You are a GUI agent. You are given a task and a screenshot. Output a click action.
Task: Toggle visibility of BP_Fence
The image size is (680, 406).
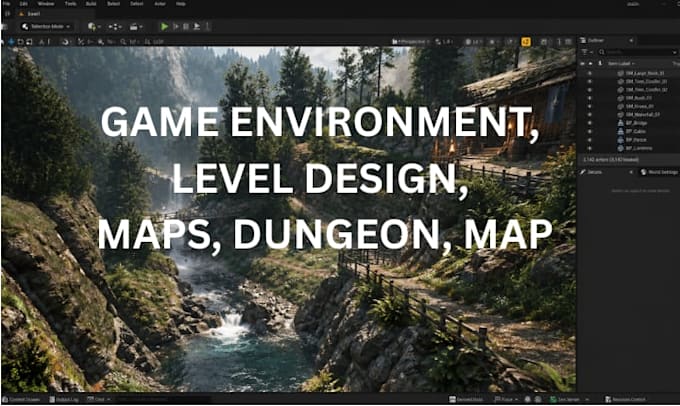[589, 140]
